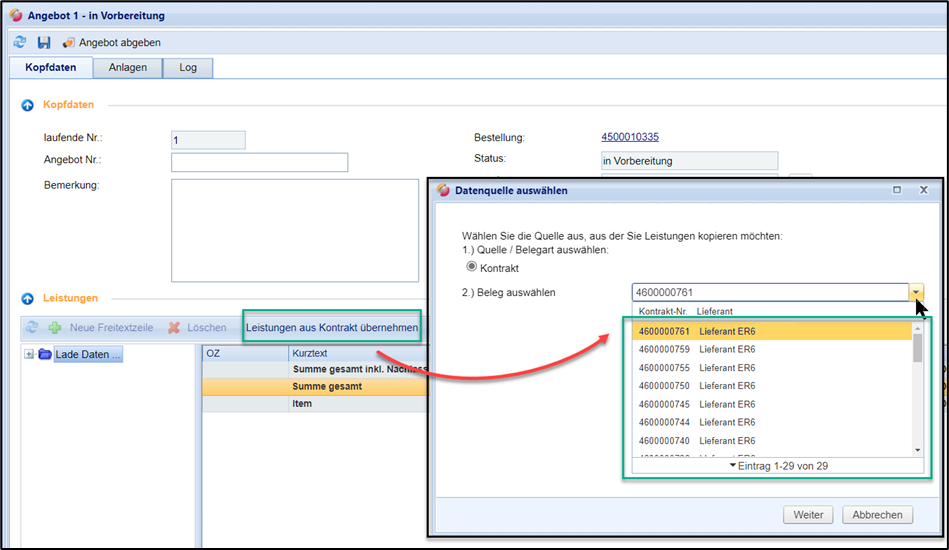Viewport: 949px width, 550px height.
Task: Click the Angebot abgeben toolbar button
Action: coord(111,43)
